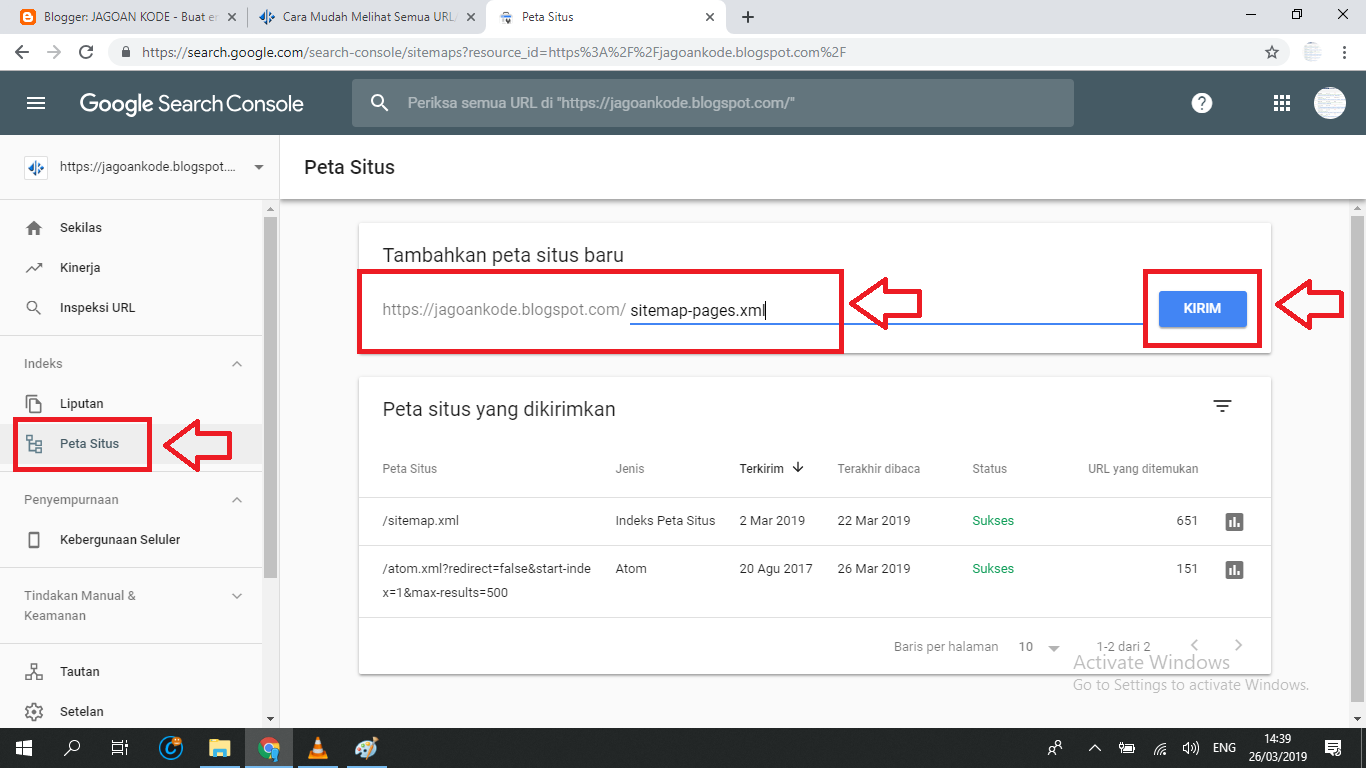Open the ENG language indicator

tap(1225, 748)
